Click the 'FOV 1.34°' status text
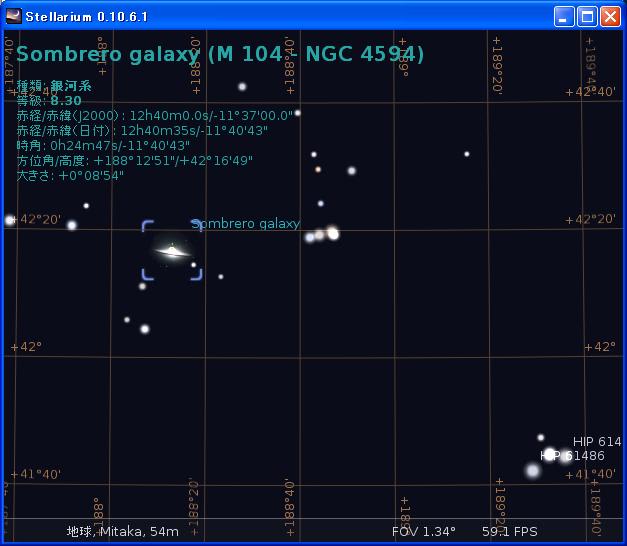627x546 pixels. [x=423, y=531]
